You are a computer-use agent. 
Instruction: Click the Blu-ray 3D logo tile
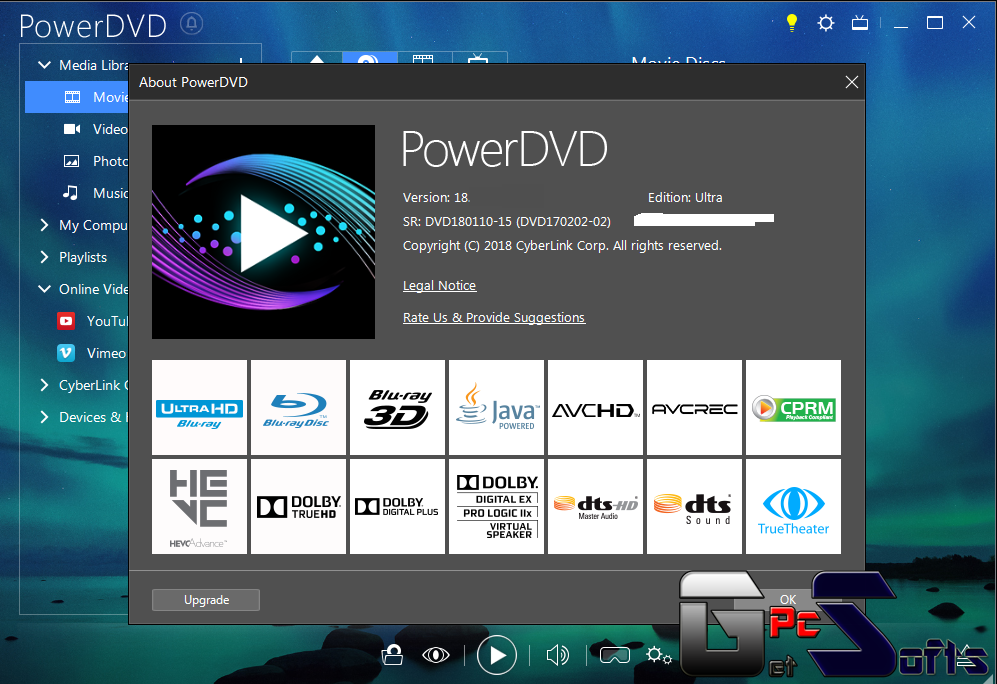397,407
